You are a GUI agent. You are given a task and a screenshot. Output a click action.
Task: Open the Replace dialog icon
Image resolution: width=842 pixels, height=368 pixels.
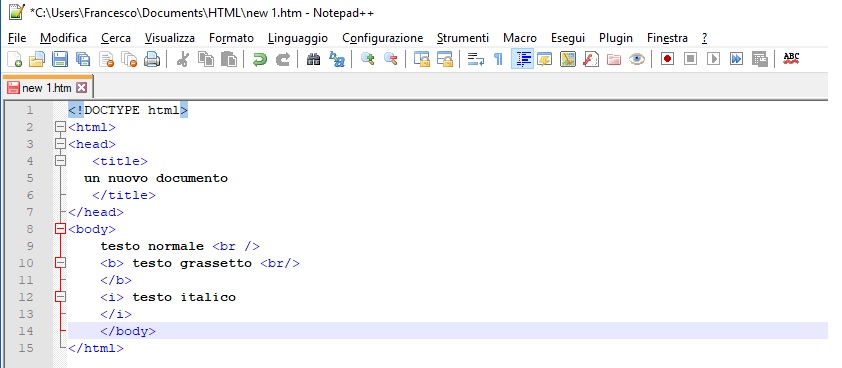(x=337, y=59)
